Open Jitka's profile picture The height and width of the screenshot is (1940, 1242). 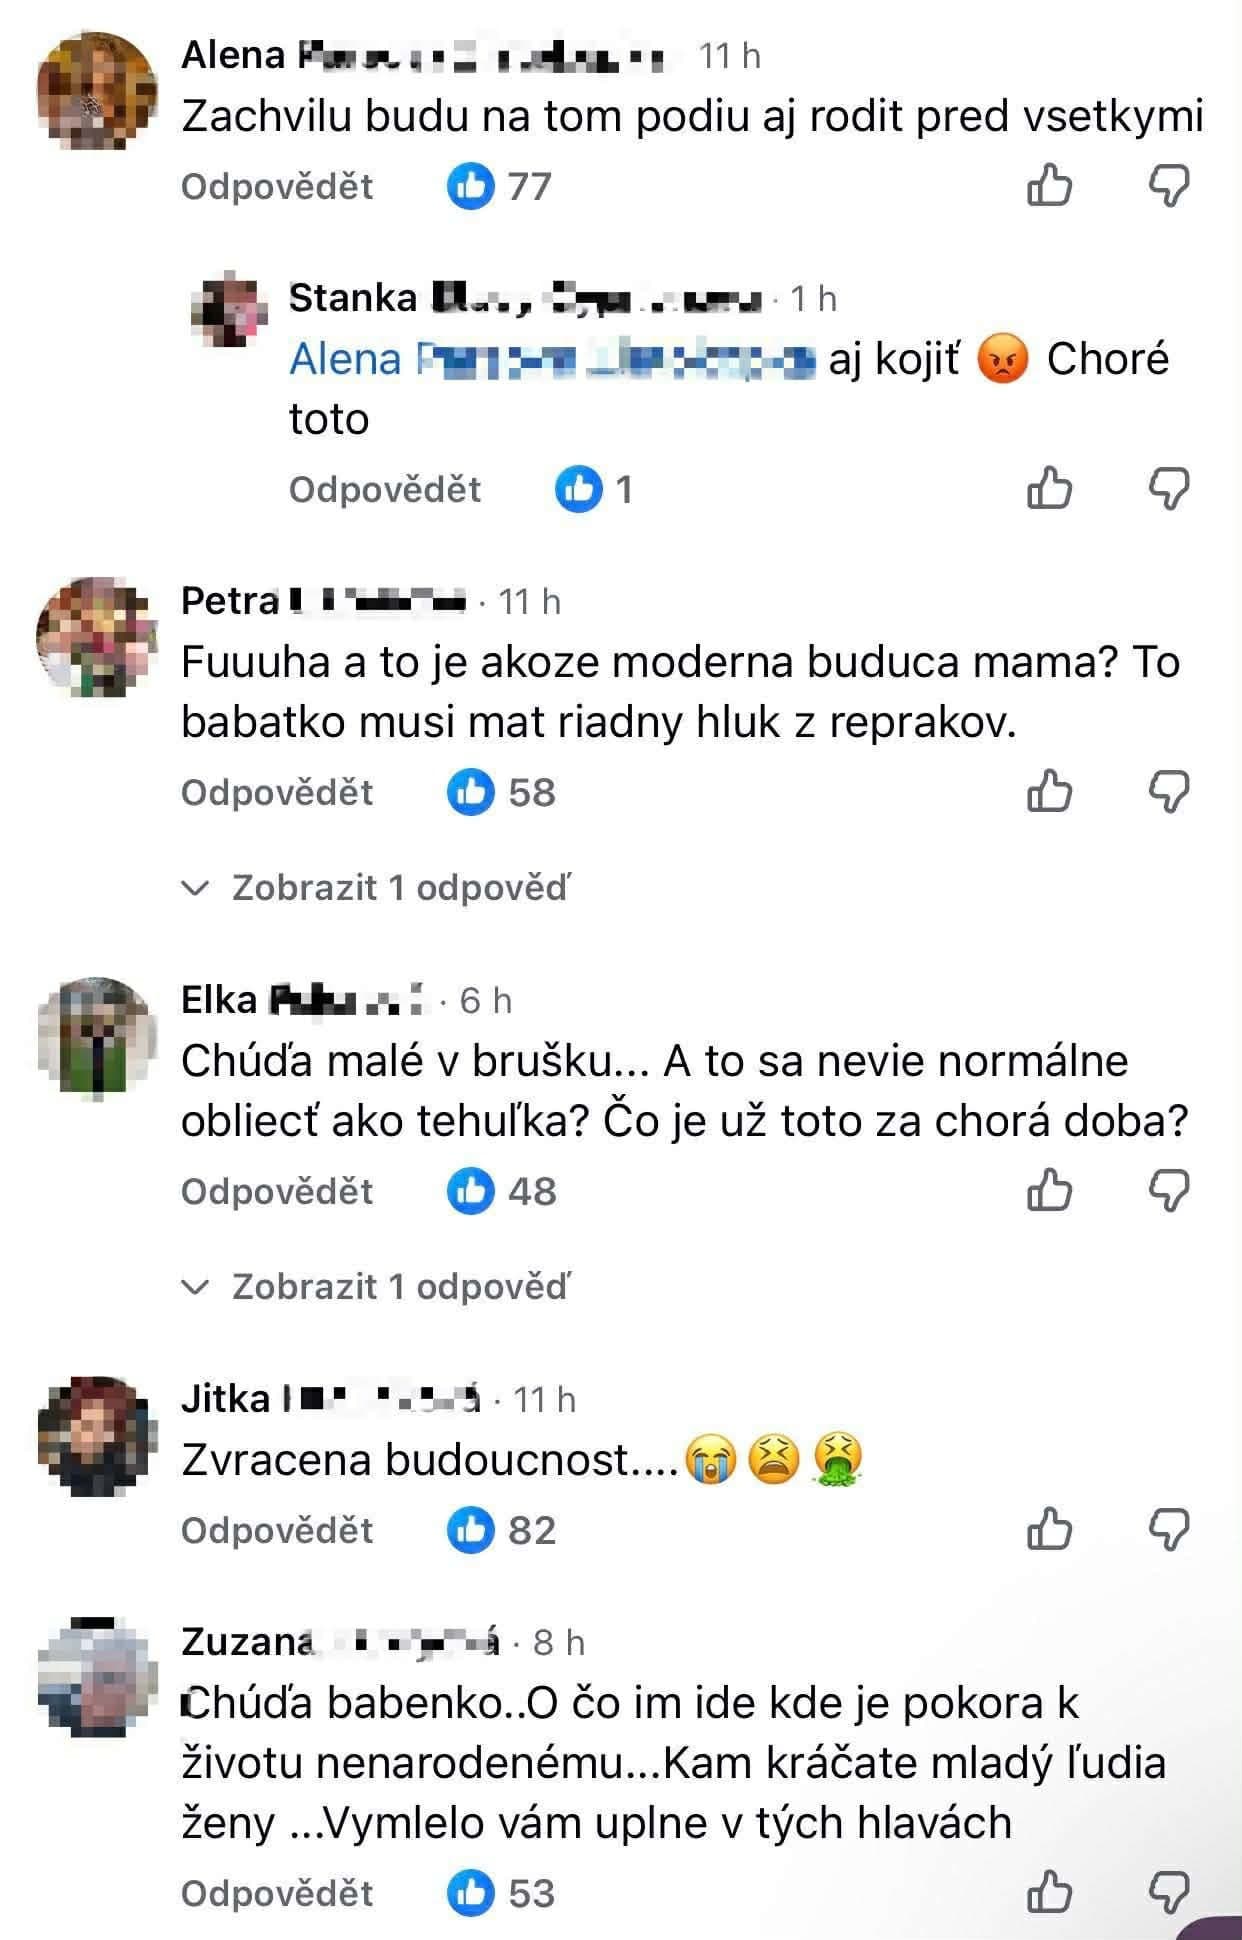coord(97,1436)
